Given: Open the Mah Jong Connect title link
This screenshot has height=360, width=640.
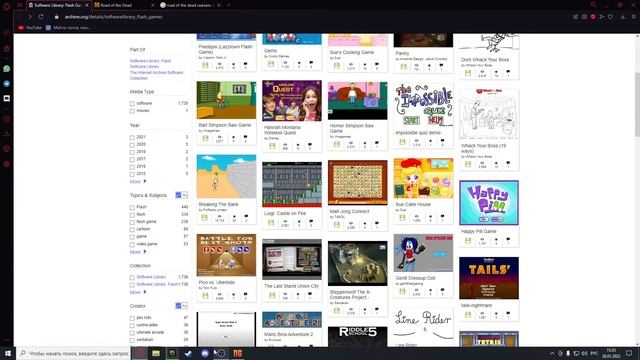Looking at the screenshot, I should tap(349, 211).
